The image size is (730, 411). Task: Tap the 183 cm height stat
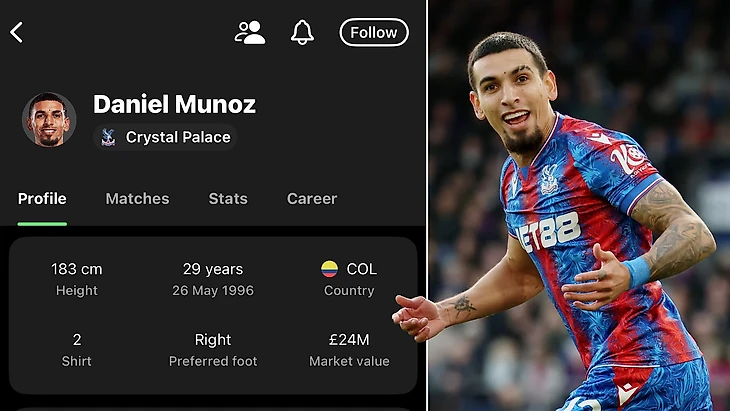(x=77, y=269)
